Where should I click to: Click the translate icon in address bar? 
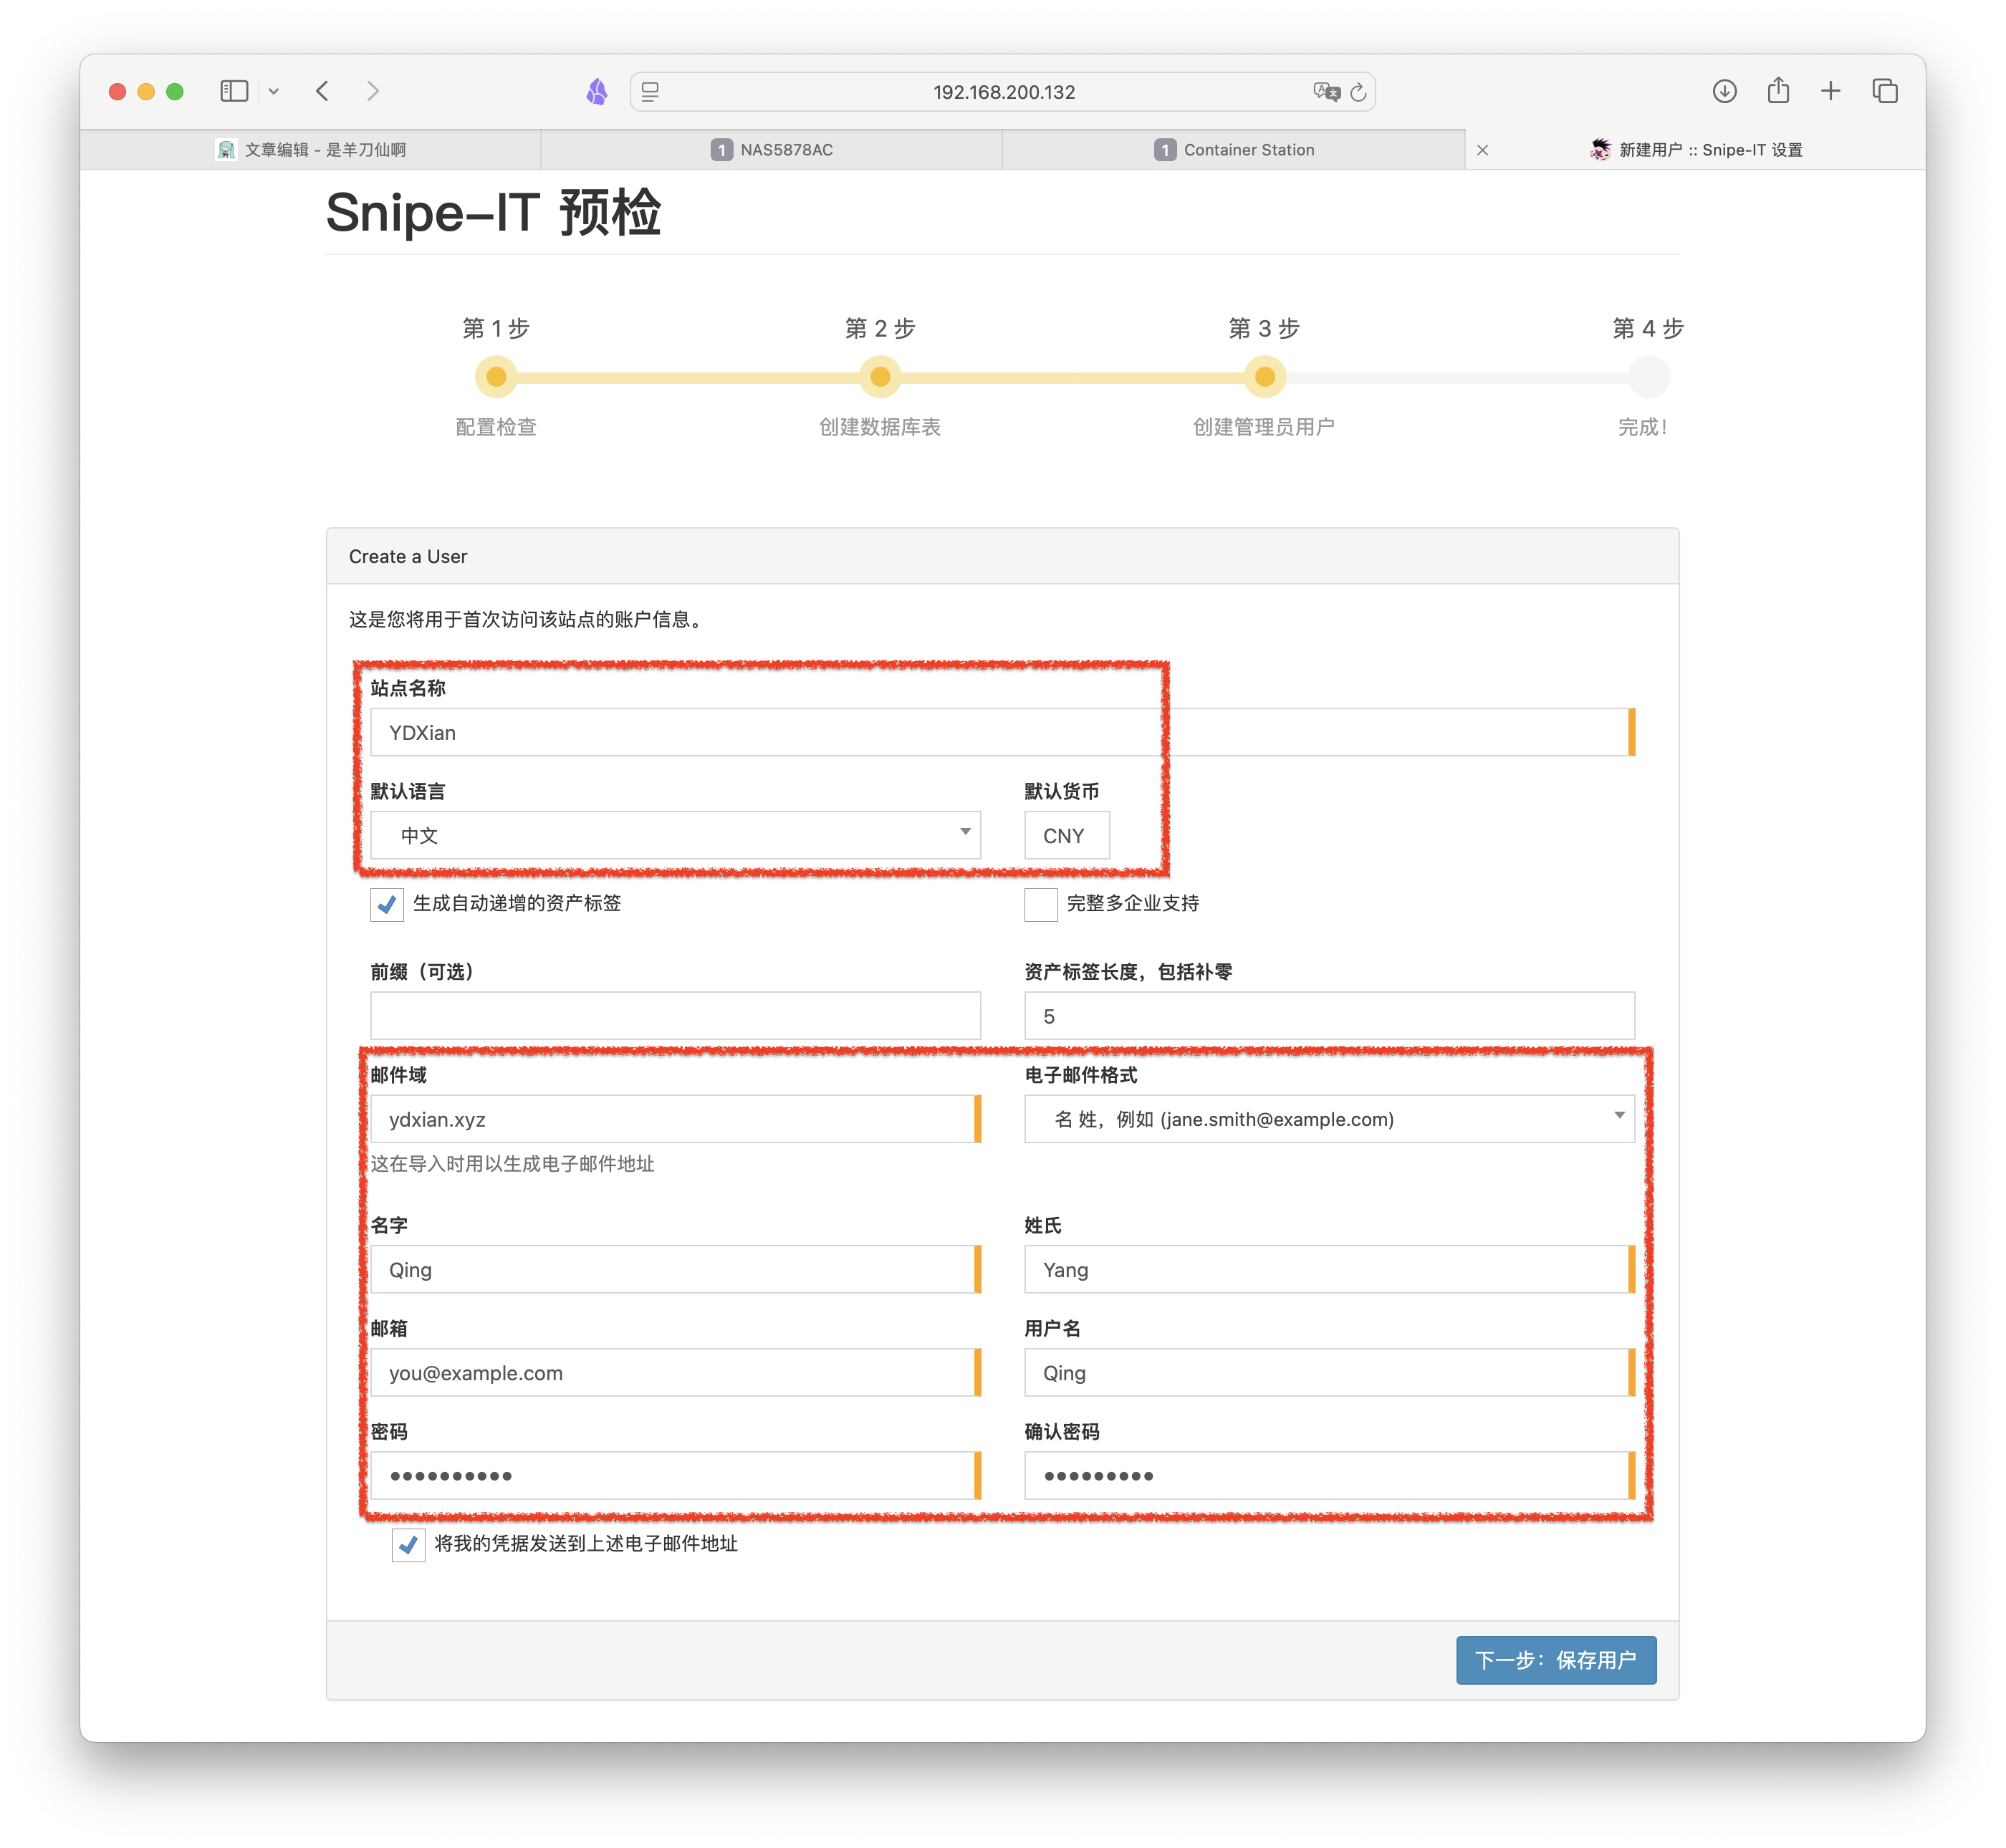point(1326,92)
